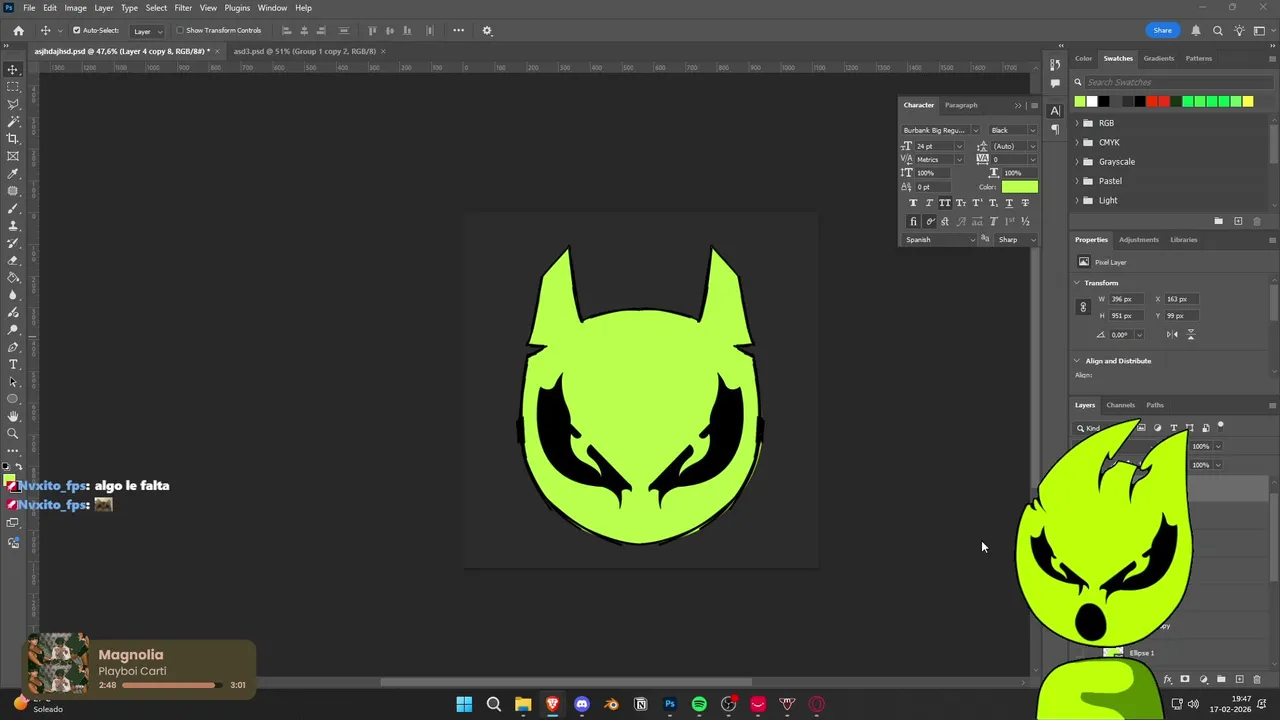Expand the Pastel swatch group
This screenshot has width=1280, height=720.
click(1077, 181)
